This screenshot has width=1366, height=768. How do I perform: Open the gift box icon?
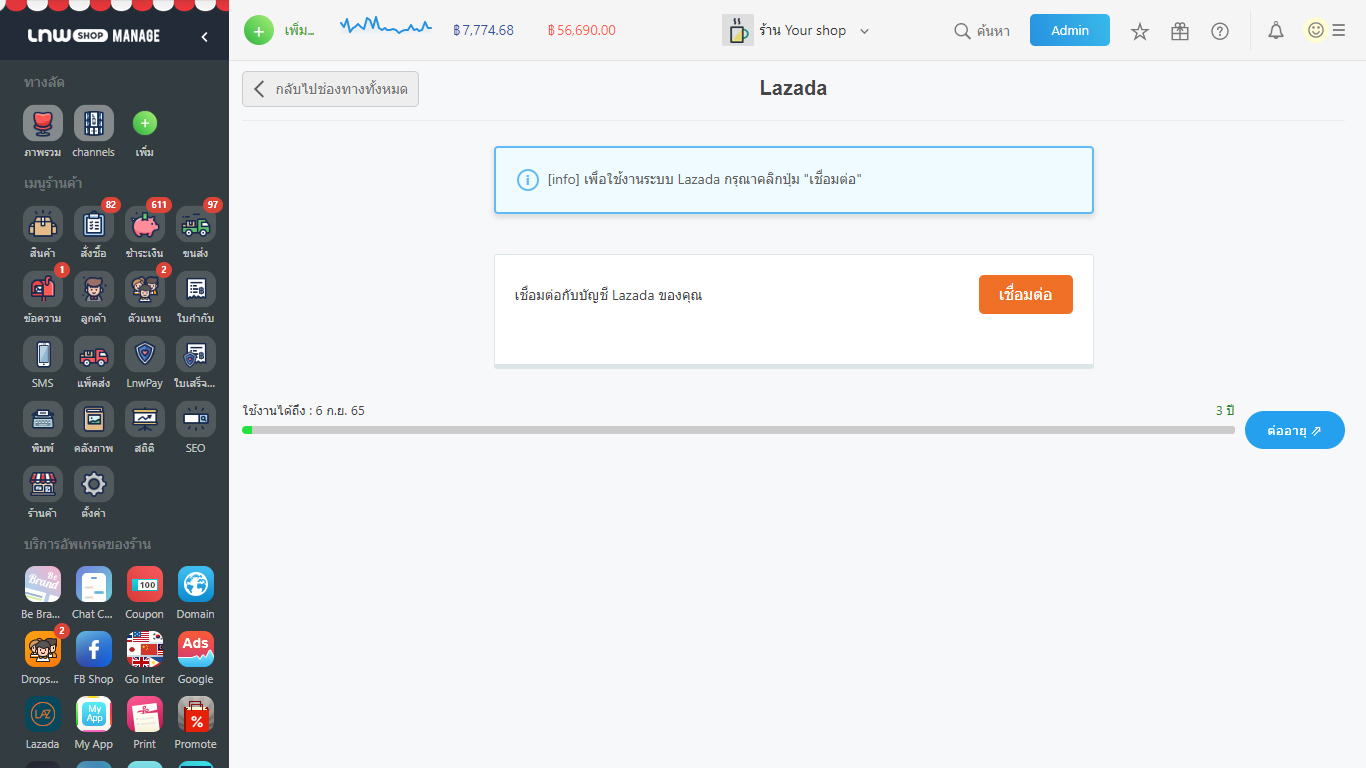[x=1180, y=31]
